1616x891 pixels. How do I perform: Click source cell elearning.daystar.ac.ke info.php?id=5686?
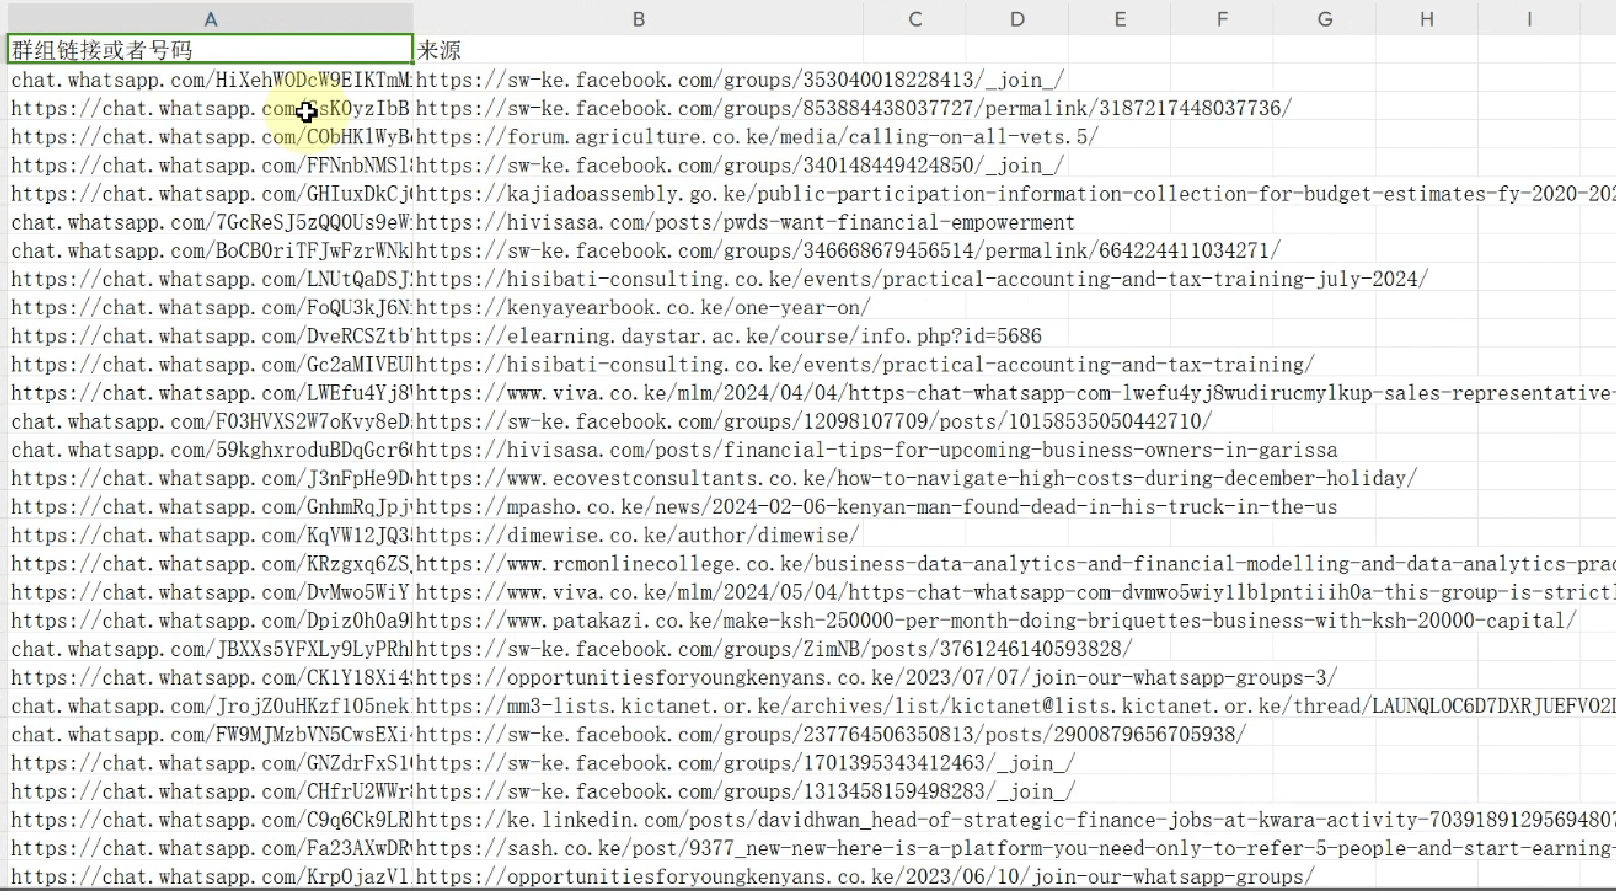pos(638,336)
